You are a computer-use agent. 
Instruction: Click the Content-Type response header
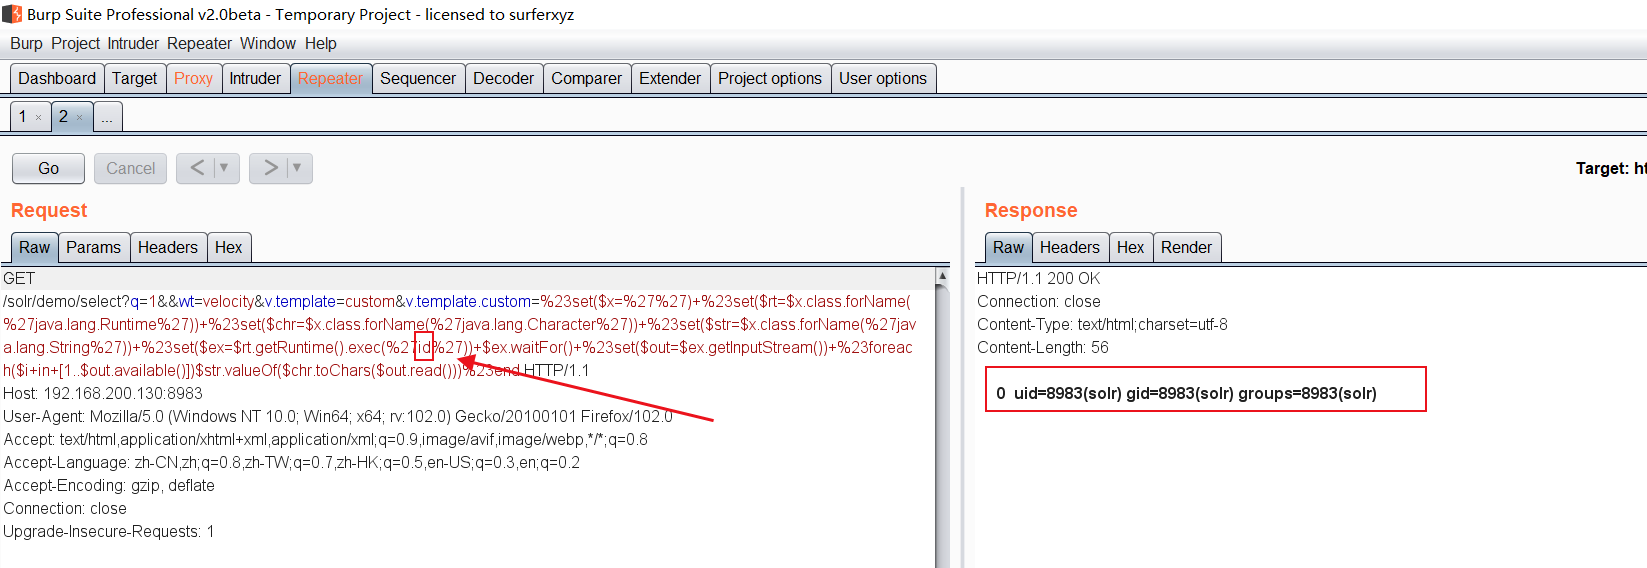[x=1102, y=325]
